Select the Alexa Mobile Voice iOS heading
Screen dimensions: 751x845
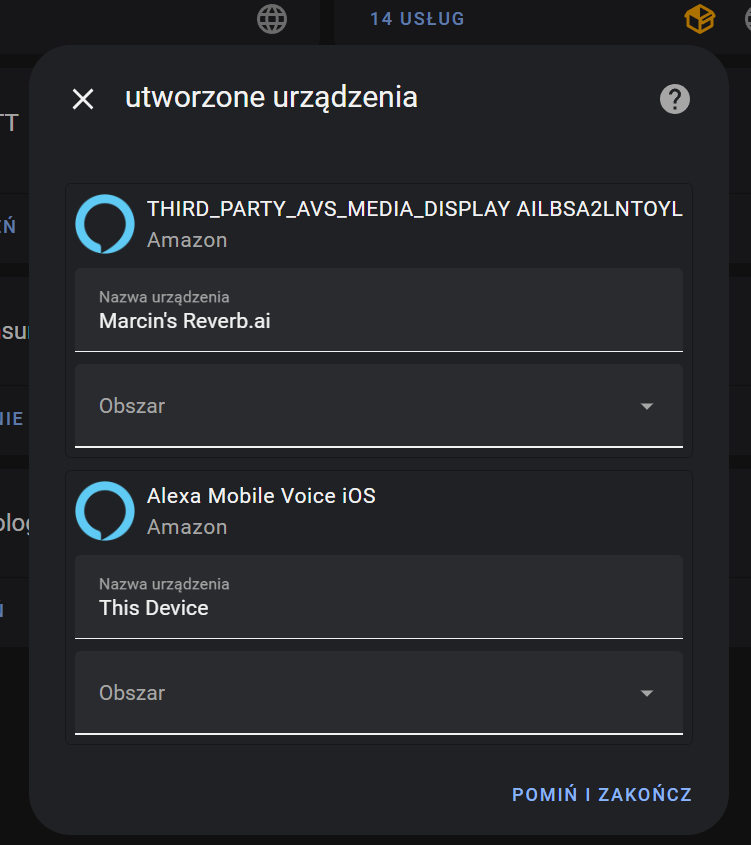click(x=261, y=495)
